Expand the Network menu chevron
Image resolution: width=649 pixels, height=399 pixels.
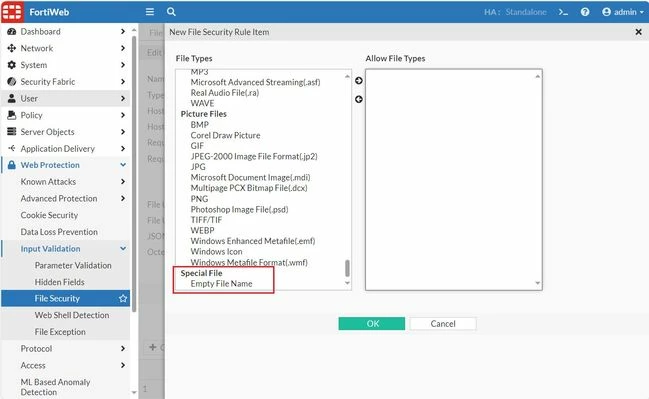click(x=123, y=48)
